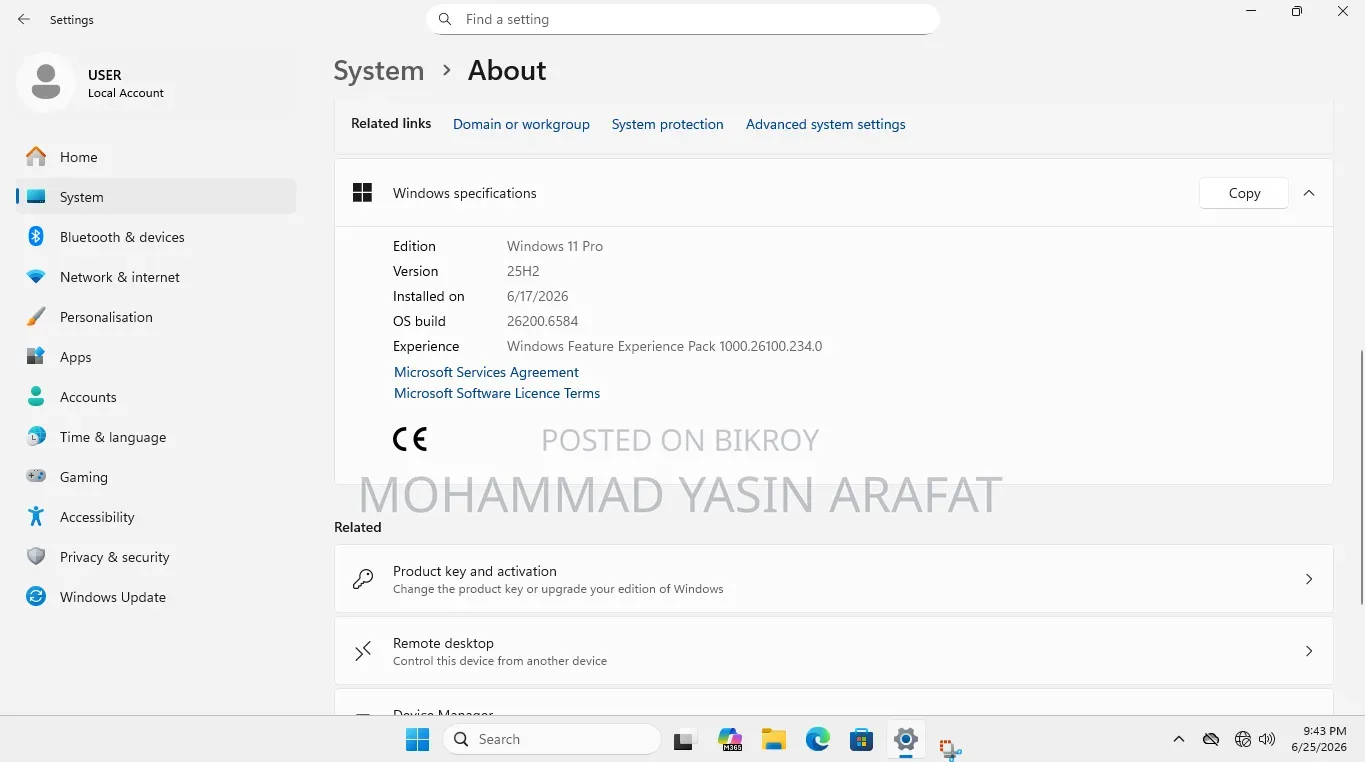1365x762 pixels.
Task: Select the Windows Feature Experience Pack text
Action: click(x=664, y=346)
